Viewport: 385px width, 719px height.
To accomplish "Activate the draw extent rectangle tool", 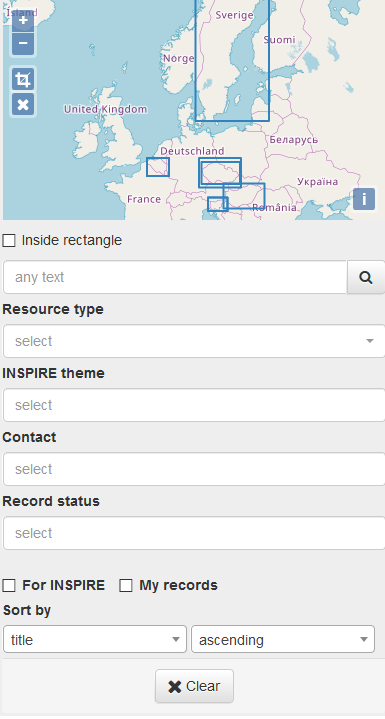I will tap(23, 79).
